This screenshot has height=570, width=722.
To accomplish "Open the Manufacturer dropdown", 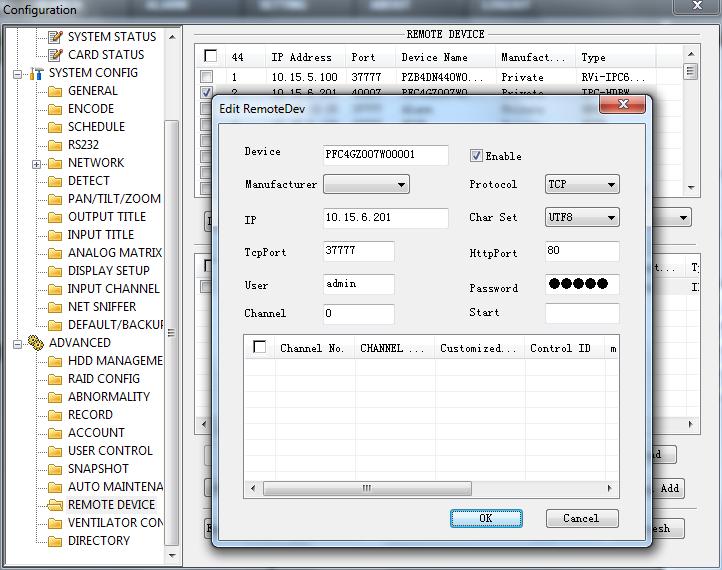I will pos(366,184).
